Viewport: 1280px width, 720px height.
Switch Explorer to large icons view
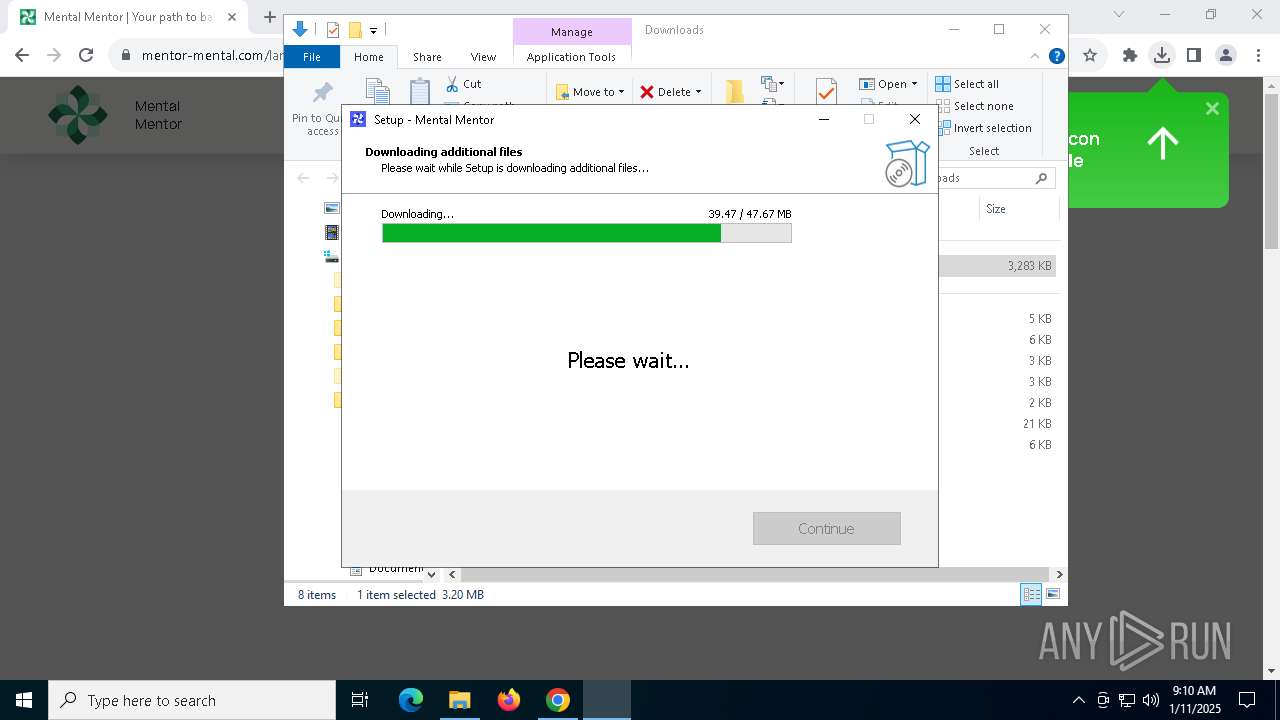coord(1052,594)
